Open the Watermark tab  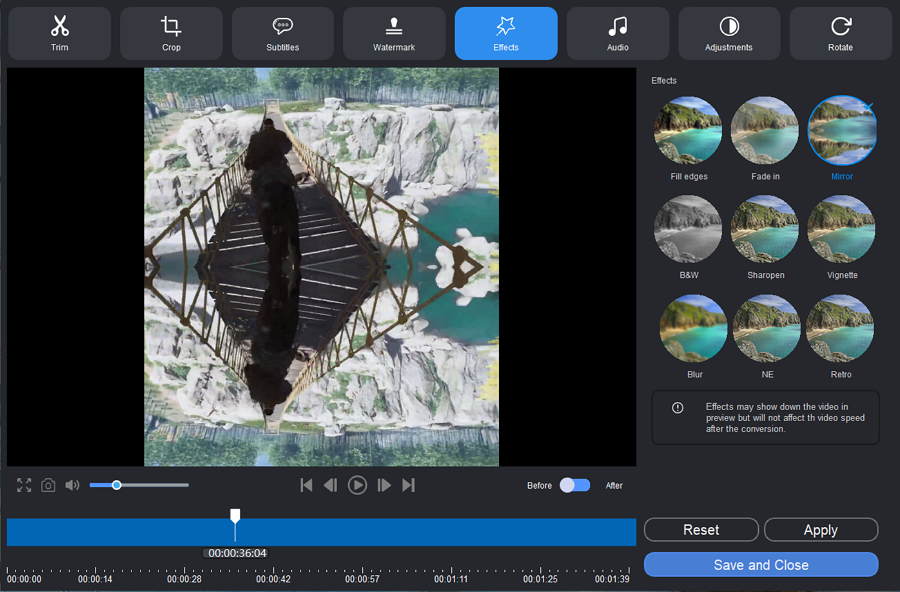[x=394, y=33]
